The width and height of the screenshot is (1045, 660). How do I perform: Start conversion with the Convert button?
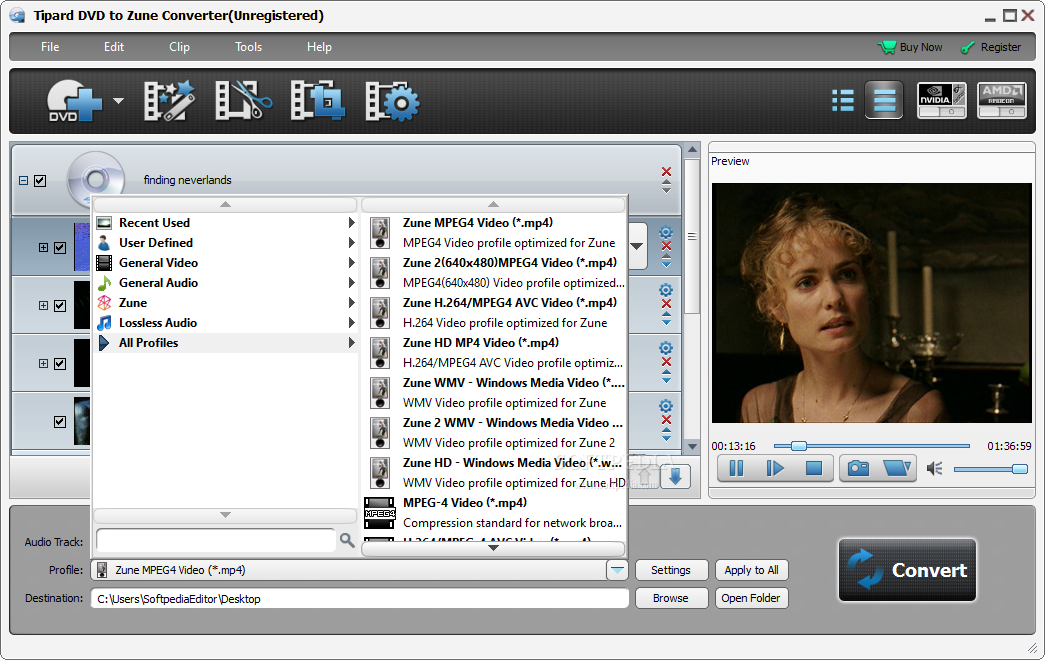907,570
